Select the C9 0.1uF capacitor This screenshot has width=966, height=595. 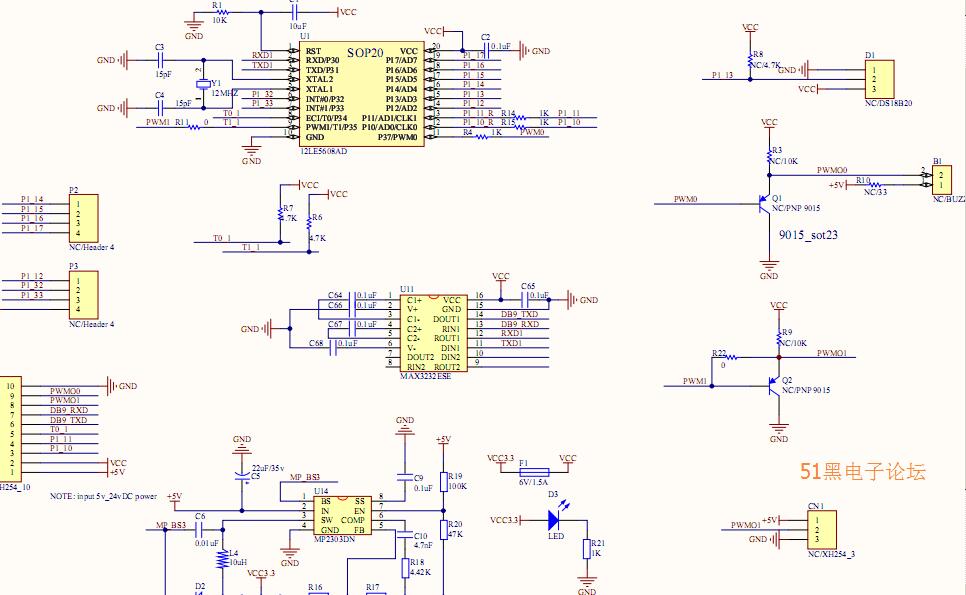click(405, 477)
